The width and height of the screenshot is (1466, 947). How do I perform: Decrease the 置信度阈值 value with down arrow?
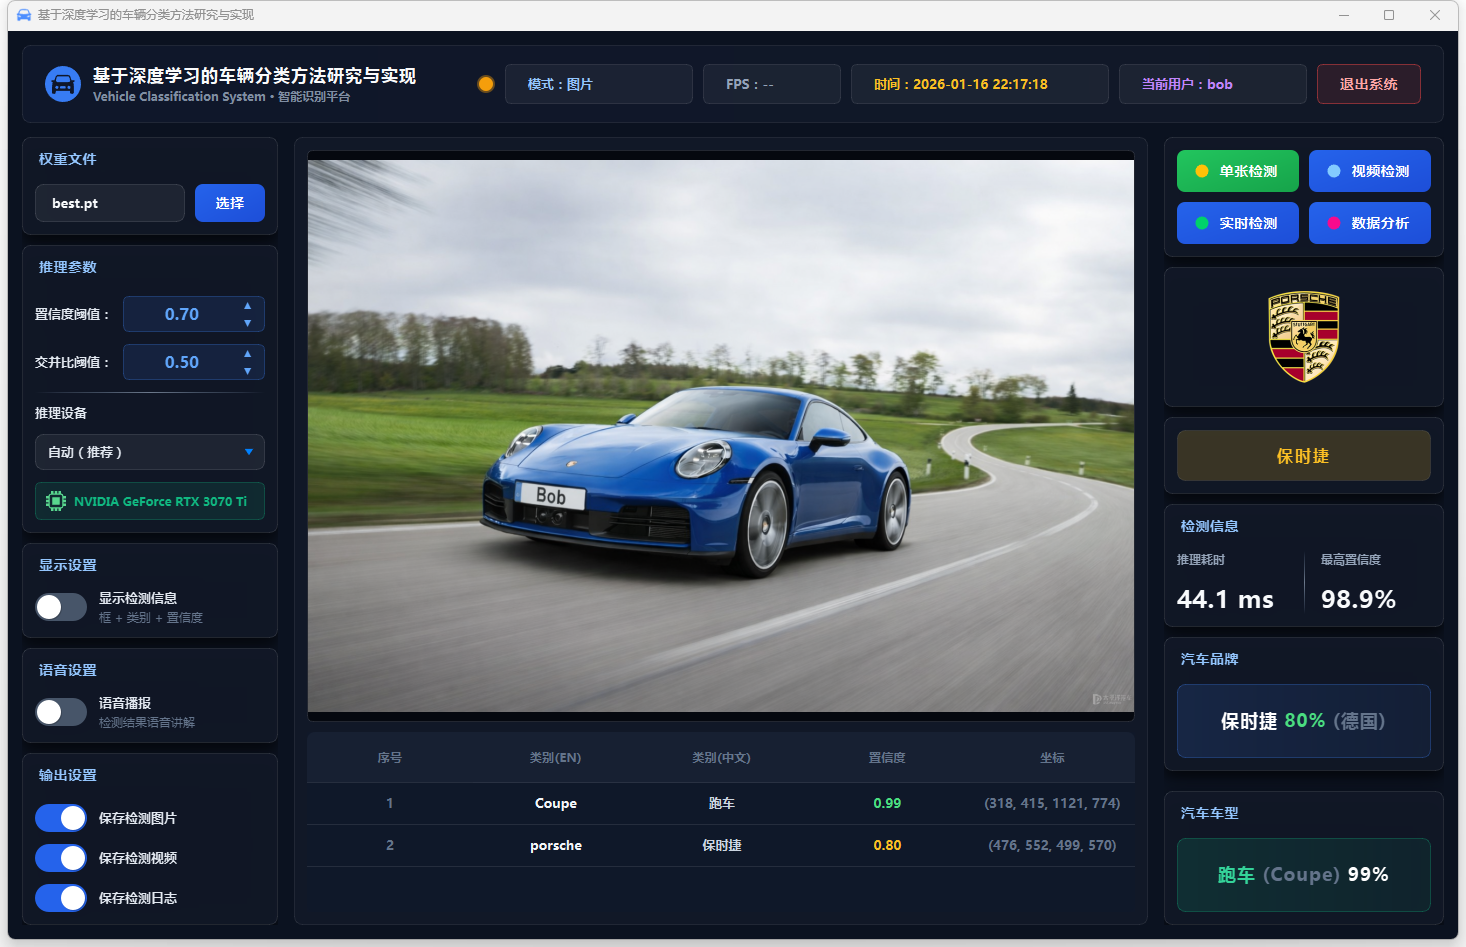pos(247,323)
